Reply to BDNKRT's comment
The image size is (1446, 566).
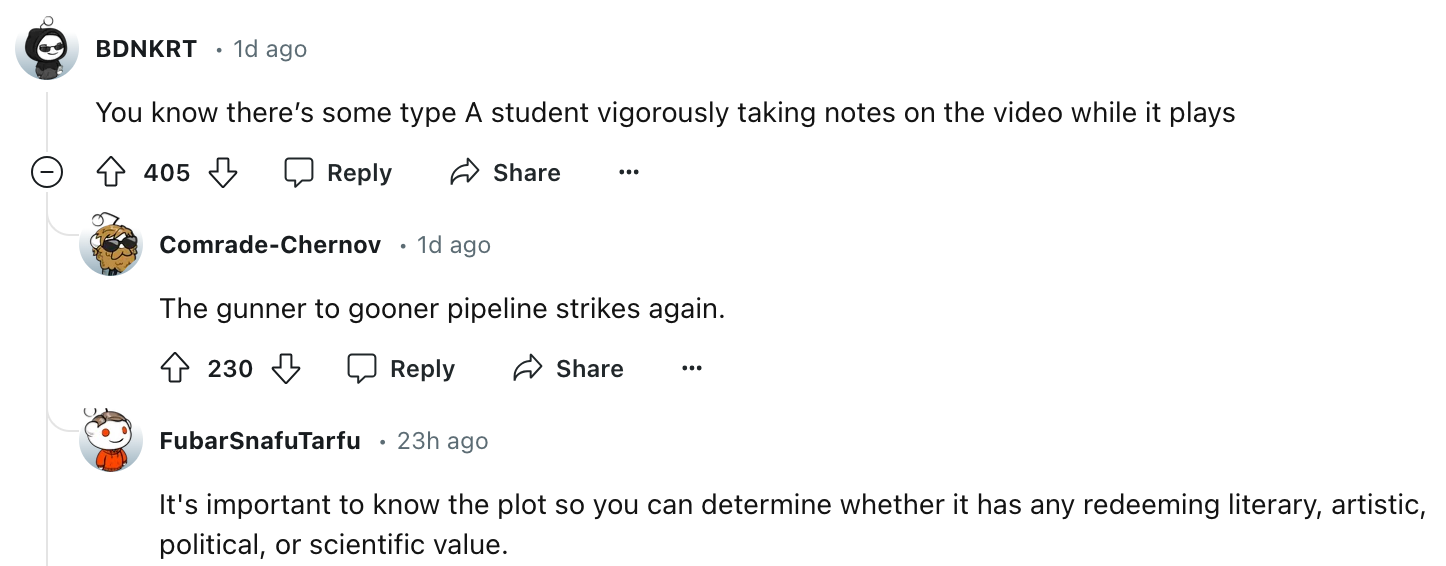pyautogui.click(x=337, y=173)
